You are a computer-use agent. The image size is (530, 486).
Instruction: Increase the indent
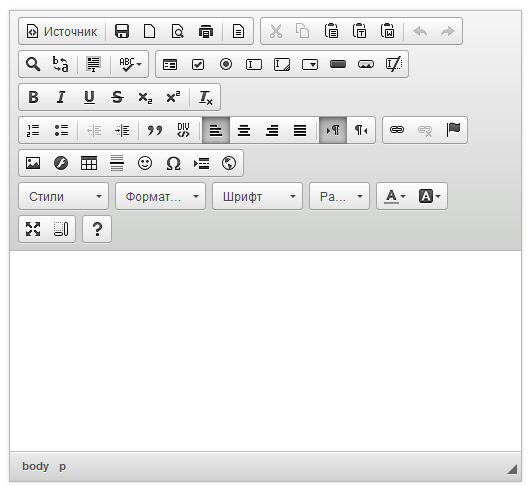click(x=122, y=130)
